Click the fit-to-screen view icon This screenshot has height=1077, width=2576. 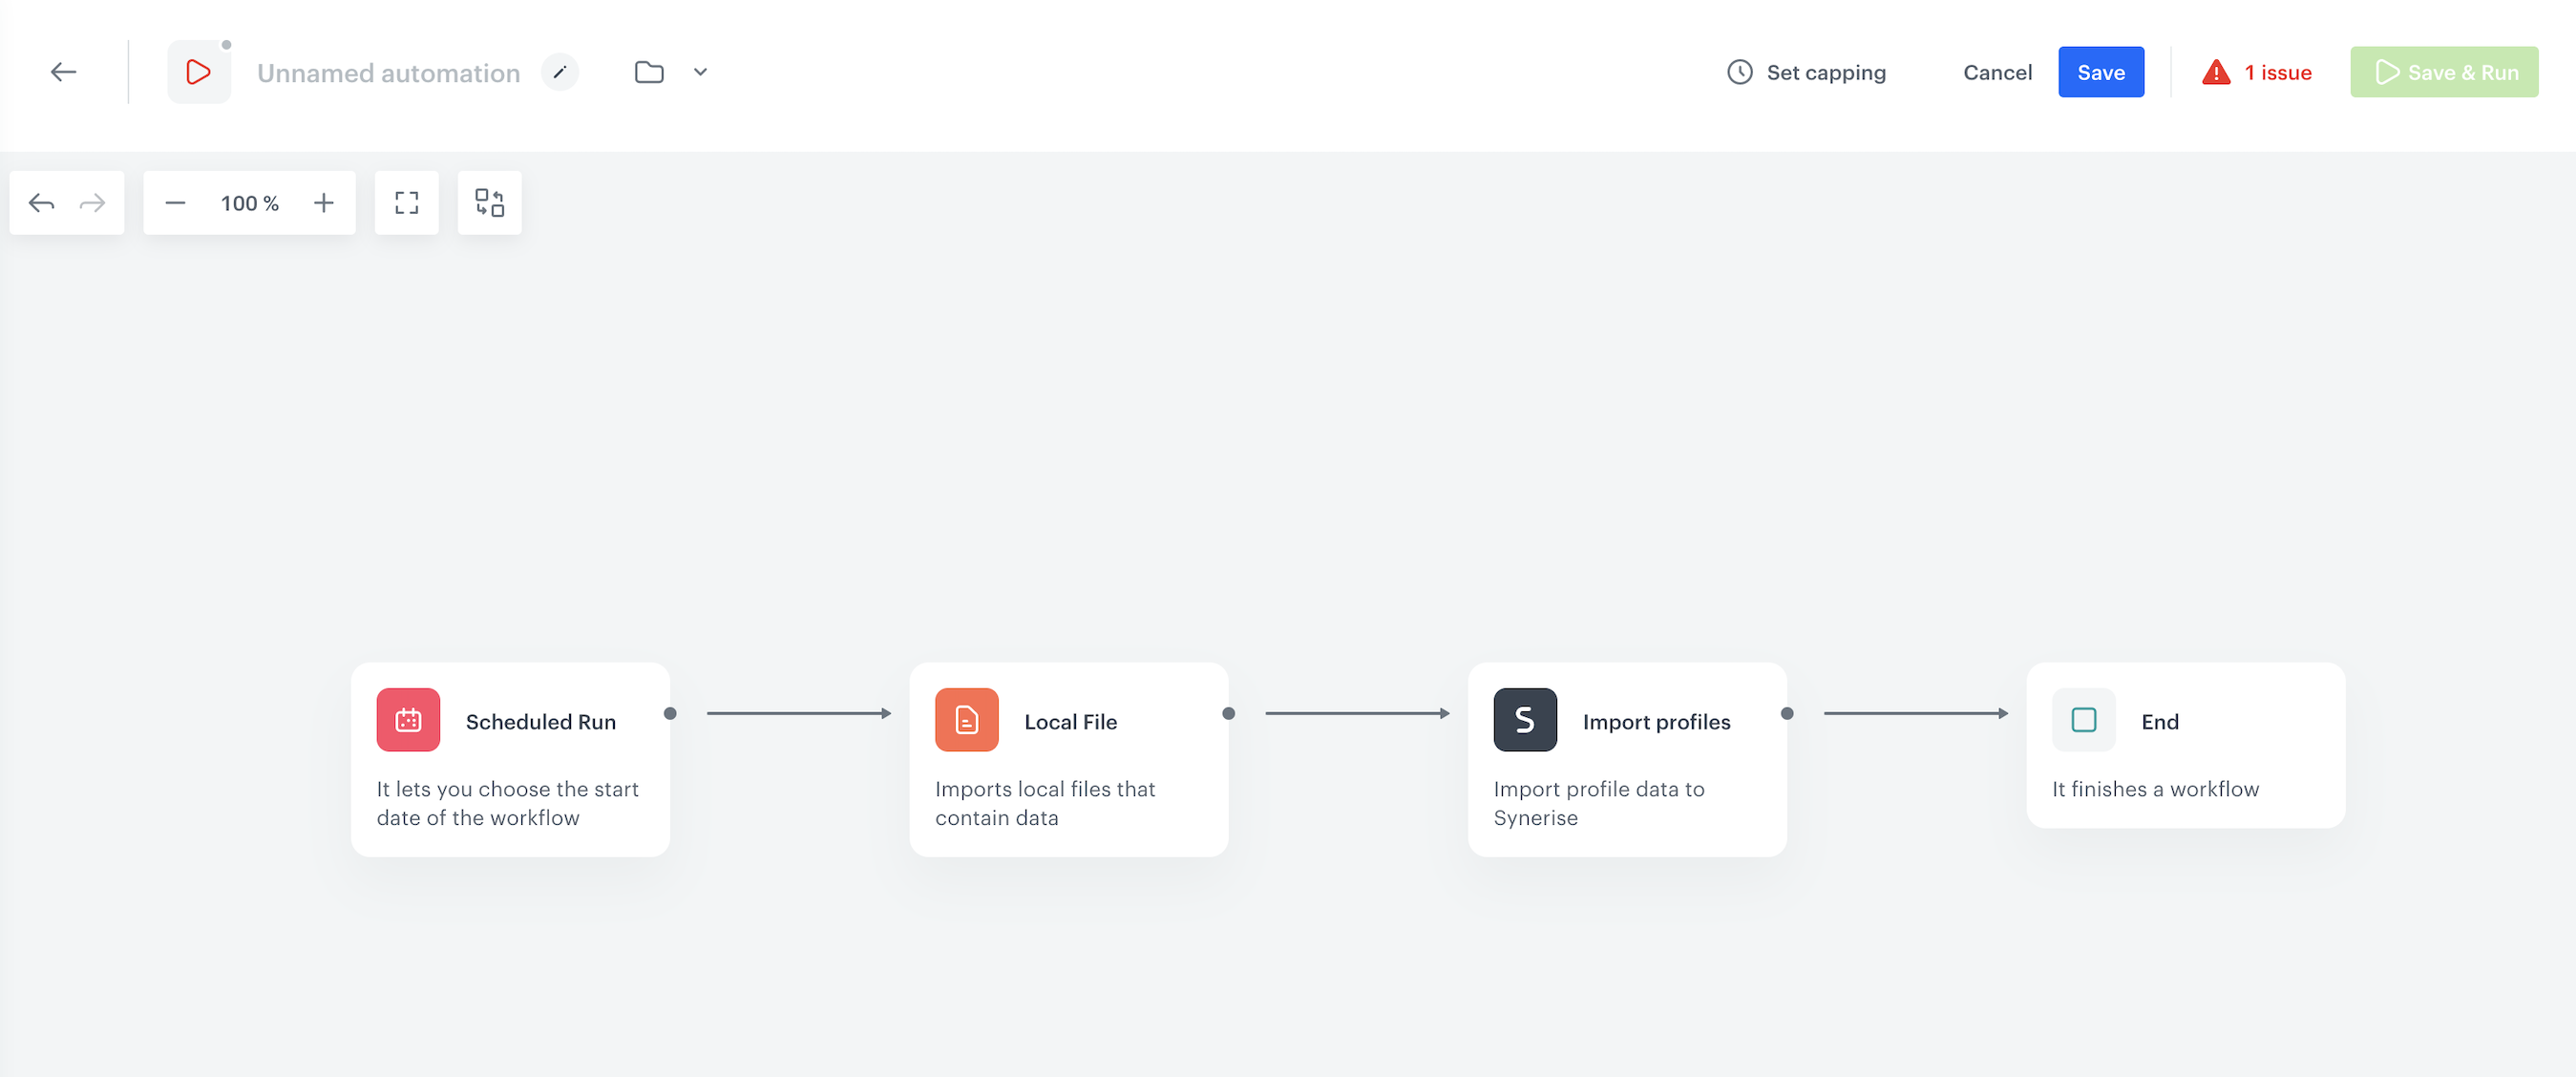(407, 202)
